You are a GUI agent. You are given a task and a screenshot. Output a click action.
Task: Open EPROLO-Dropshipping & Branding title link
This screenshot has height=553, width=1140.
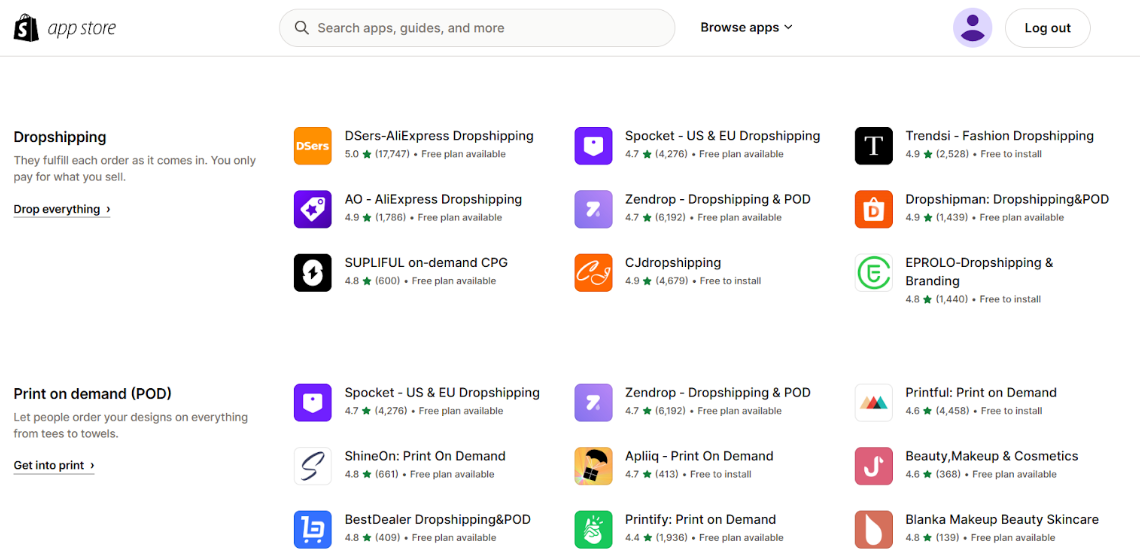click(979, 272)
